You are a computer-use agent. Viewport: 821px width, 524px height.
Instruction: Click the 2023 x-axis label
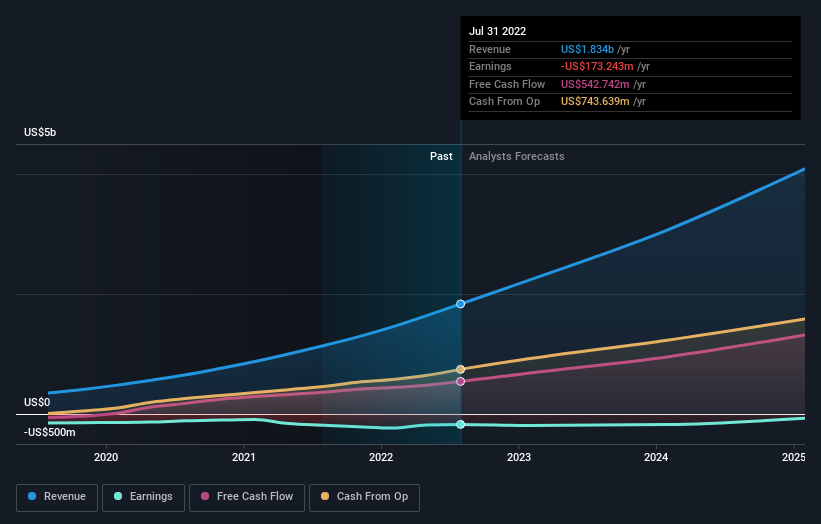tap(519, 457)
